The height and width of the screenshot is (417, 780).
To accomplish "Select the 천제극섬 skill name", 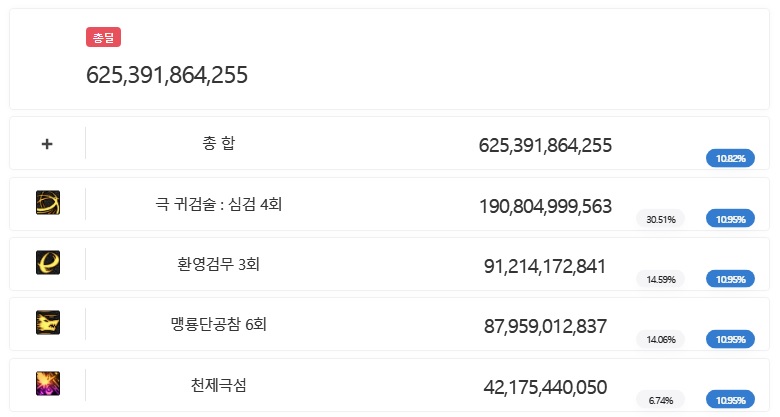I will [218, 384].
